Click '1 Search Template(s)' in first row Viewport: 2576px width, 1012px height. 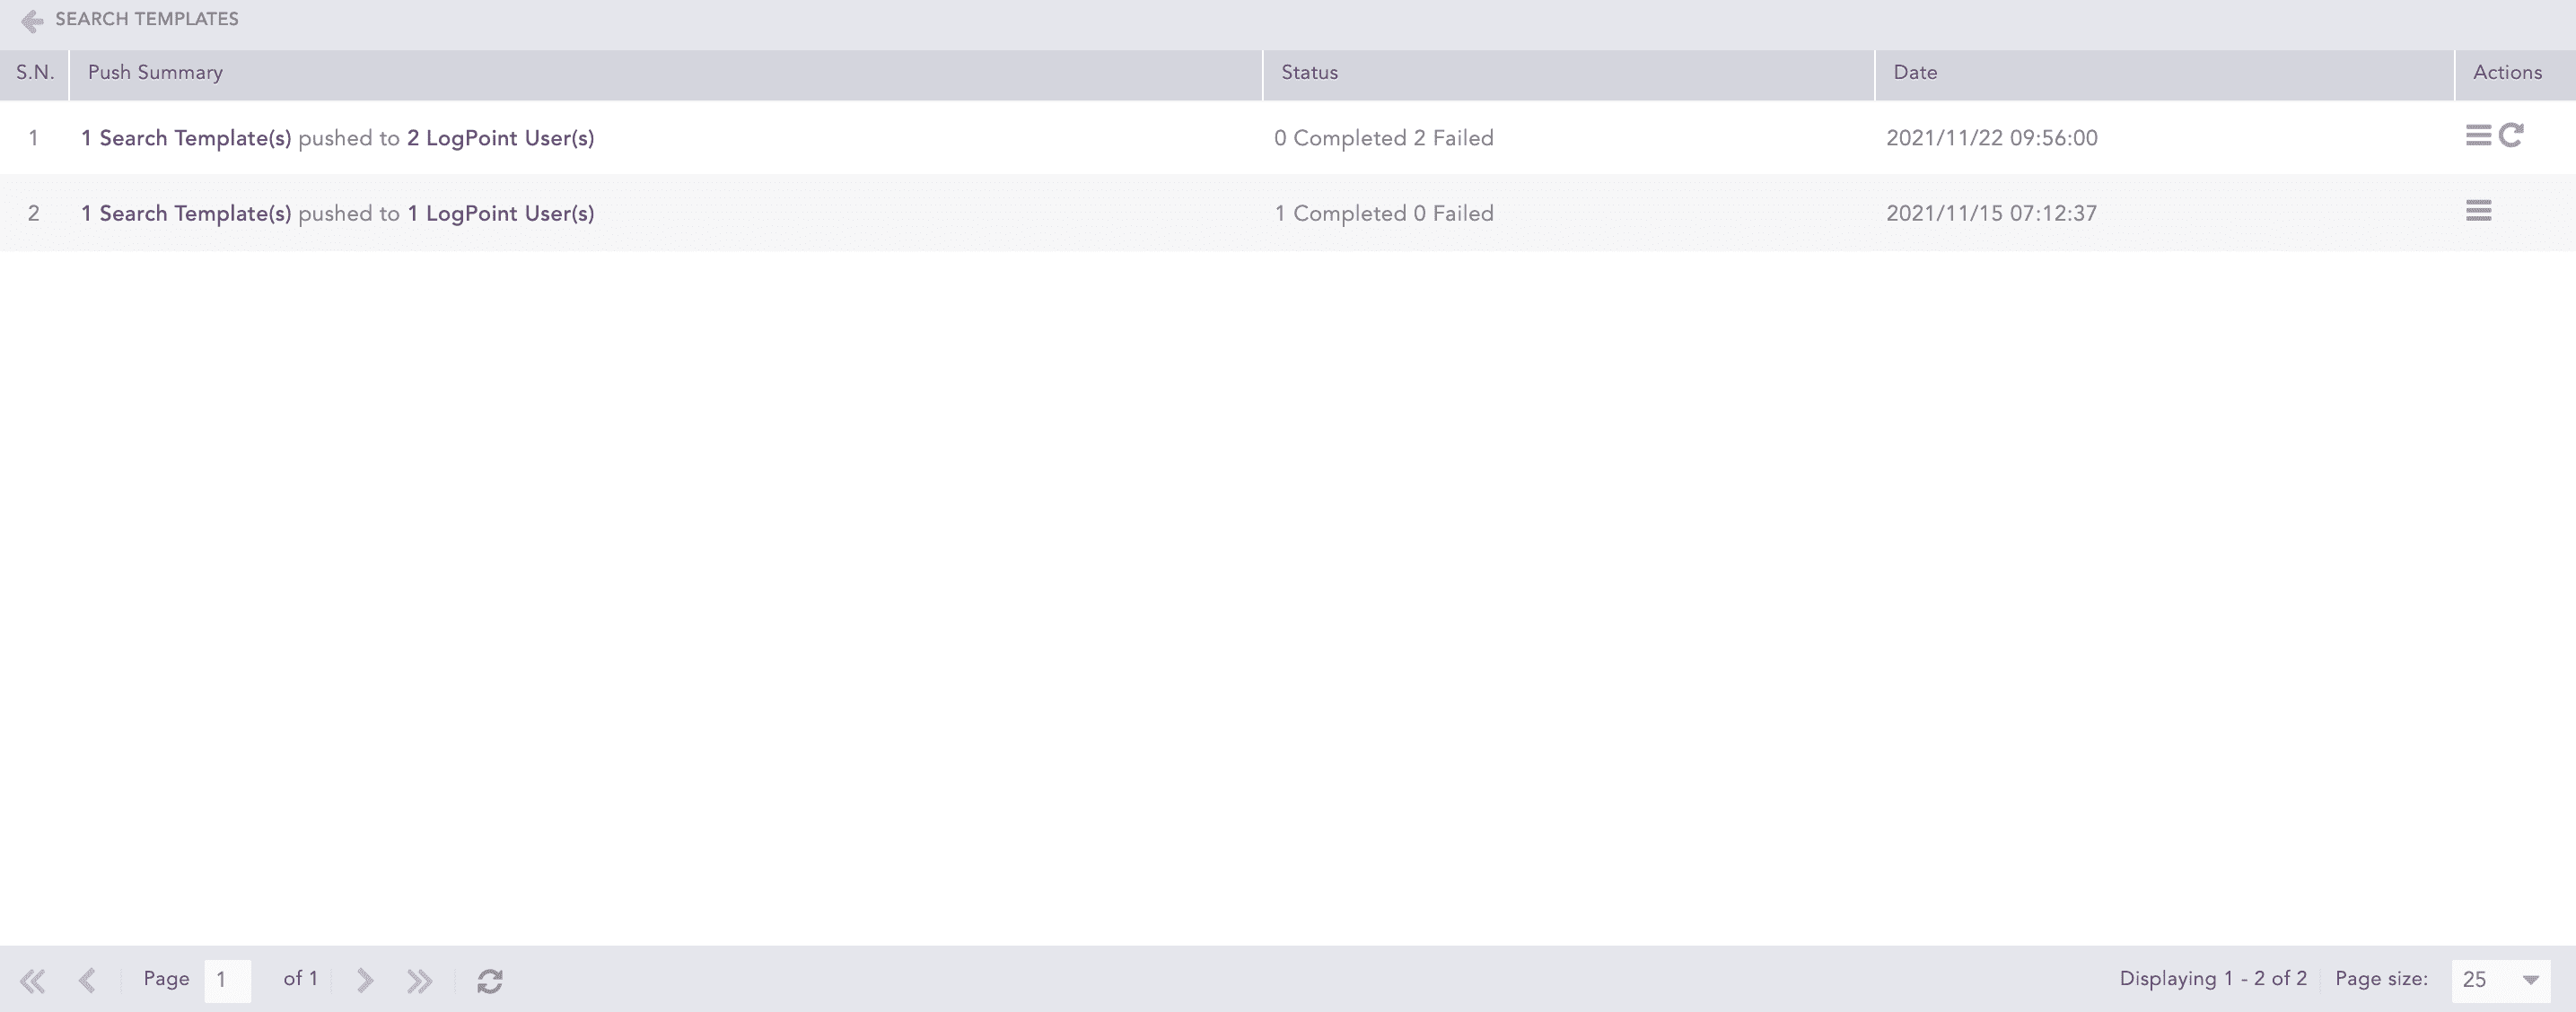(x=186, y=138)
